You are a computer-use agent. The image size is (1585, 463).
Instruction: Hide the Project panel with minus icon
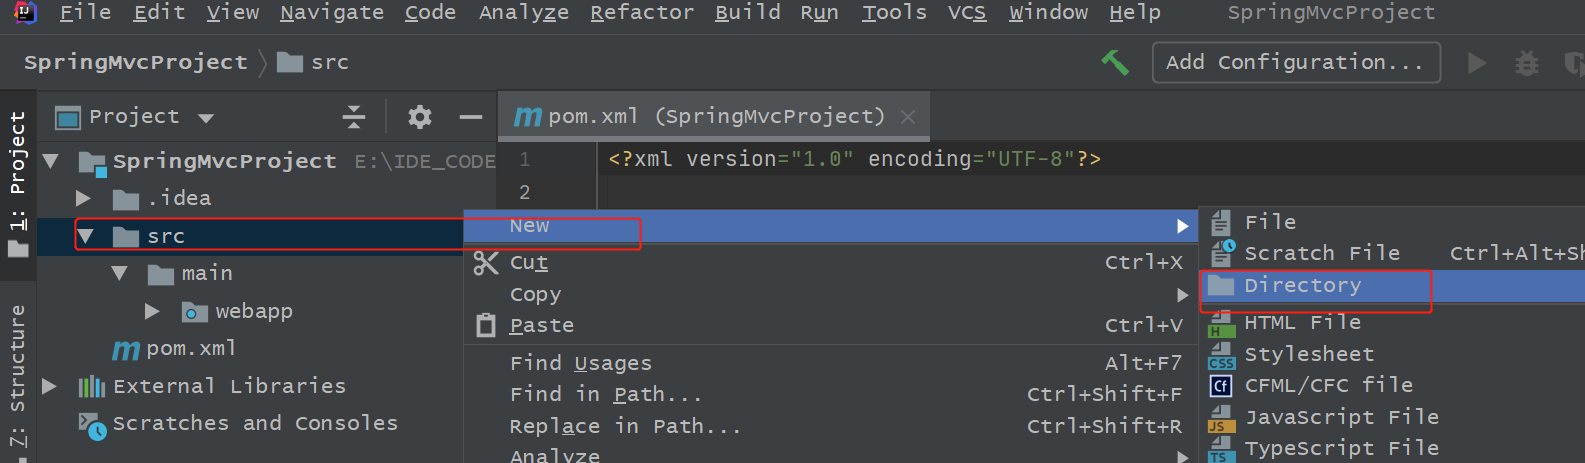[x=471, y=117]
